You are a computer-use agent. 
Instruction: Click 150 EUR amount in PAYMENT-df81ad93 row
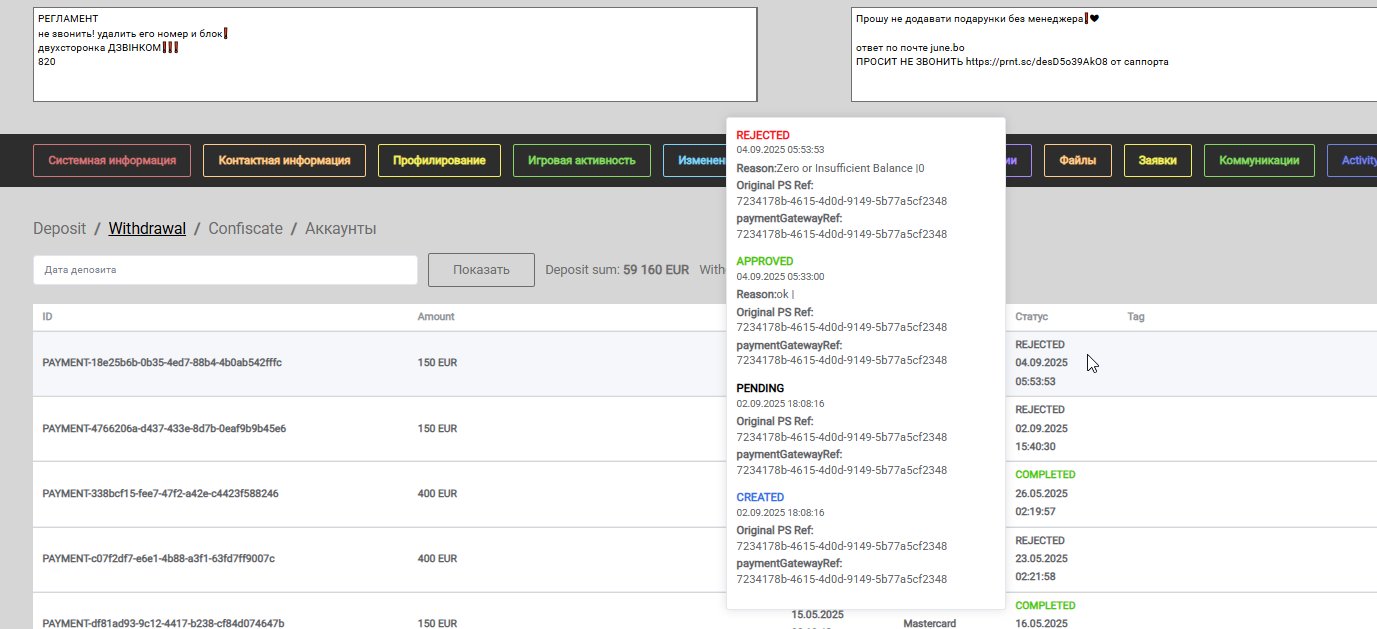coord(437,624)
